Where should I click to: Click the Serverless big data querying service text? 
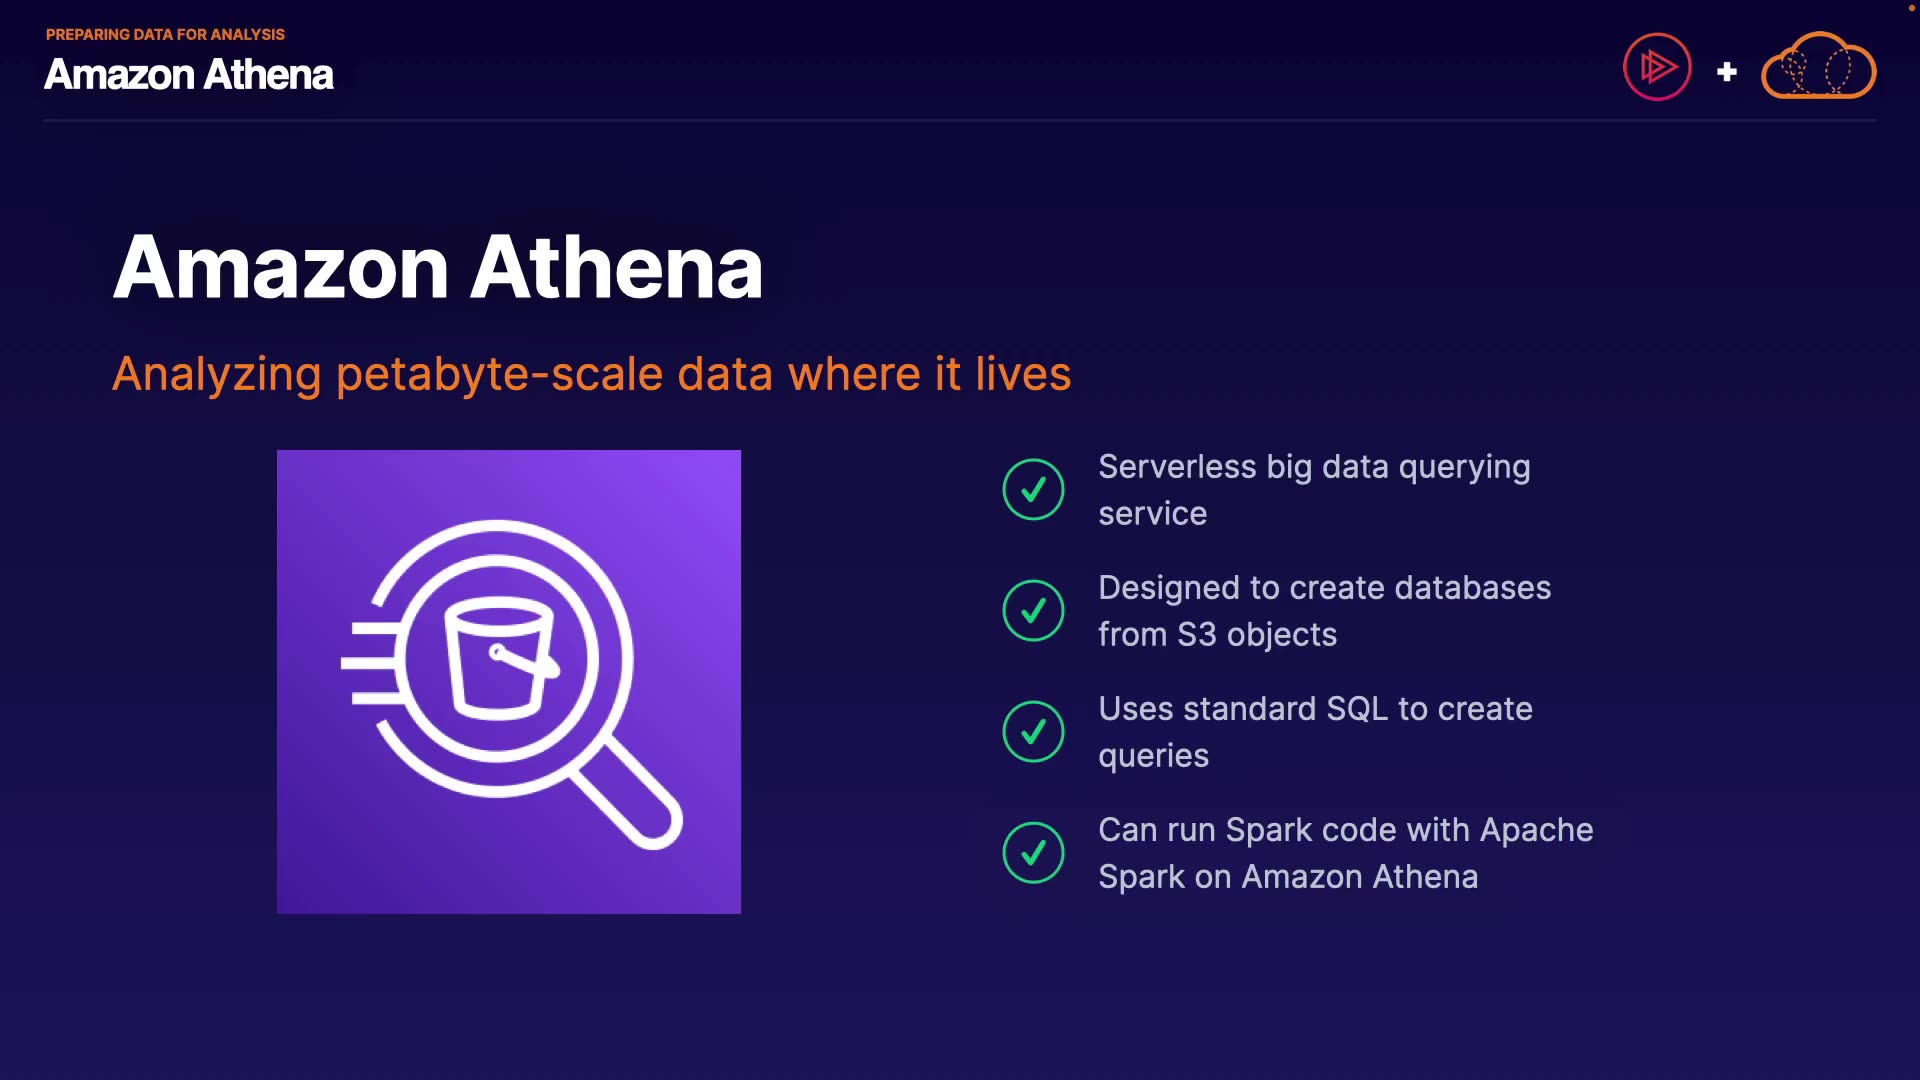coord(1313,490)
